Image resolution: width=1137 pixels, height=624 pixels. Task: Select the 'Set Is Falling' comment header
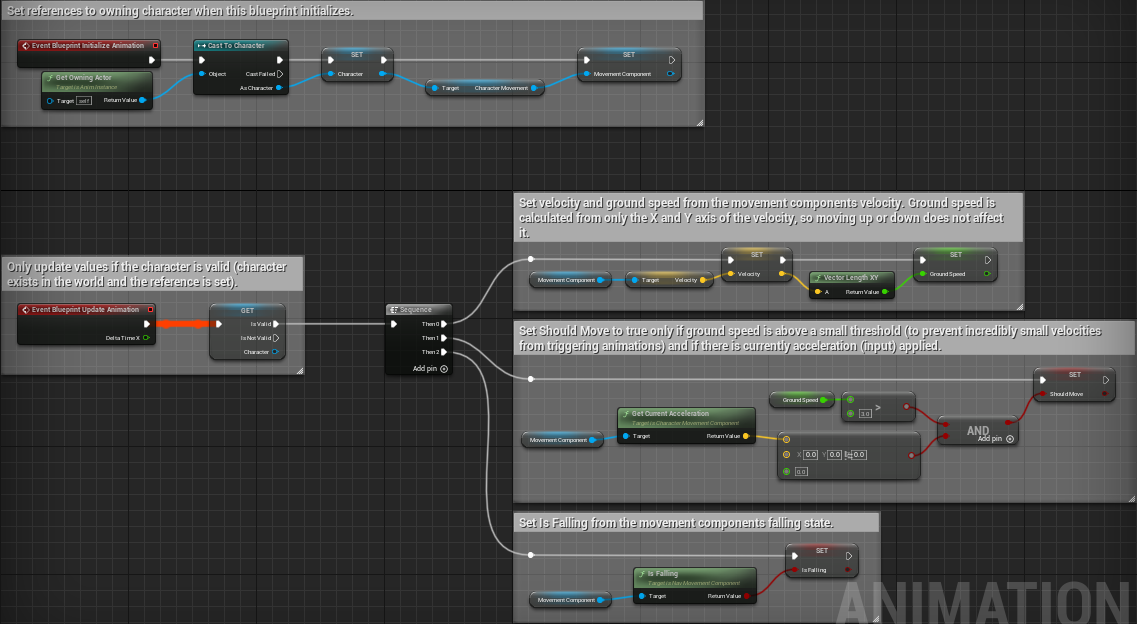(696, 523)
